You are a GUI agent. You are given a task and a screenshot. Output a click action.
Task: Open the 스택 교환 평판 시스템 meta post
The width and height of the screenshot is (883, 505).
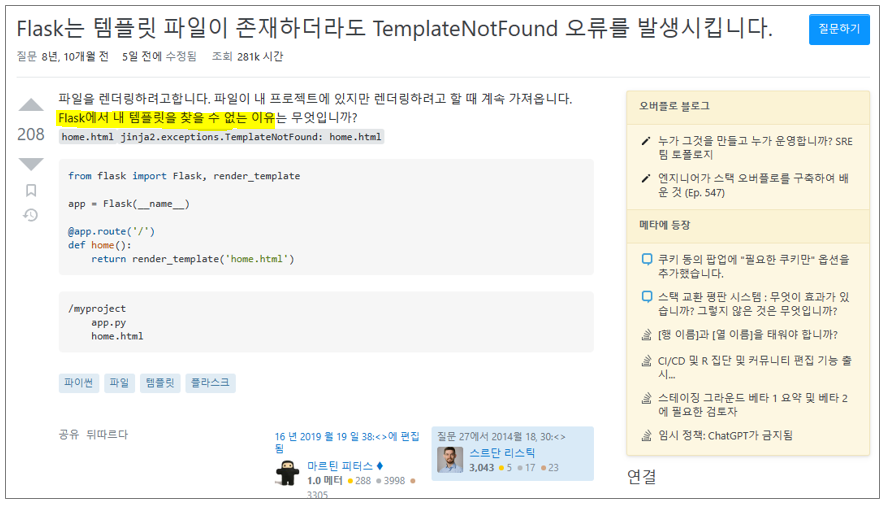(753, 303)
